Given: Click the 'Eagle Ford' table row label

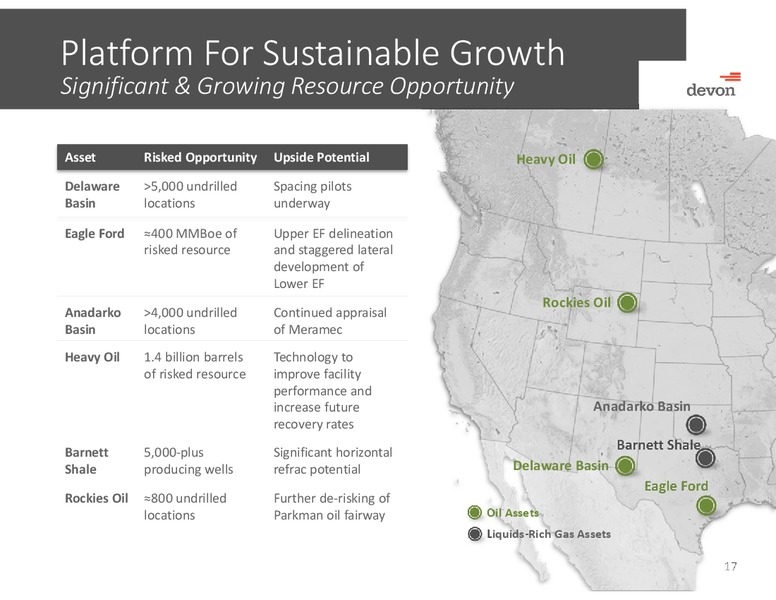Looking at the screenshot, I should pos(95,233).
